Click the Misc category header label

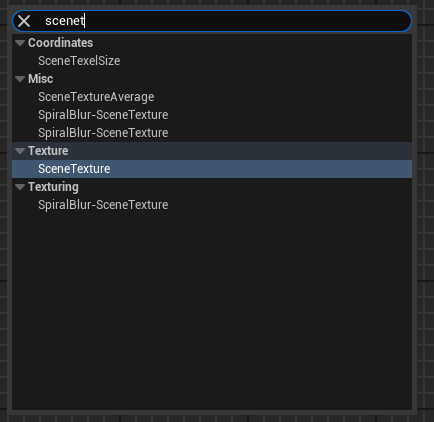pyautogui.click(x=41, y=79)
